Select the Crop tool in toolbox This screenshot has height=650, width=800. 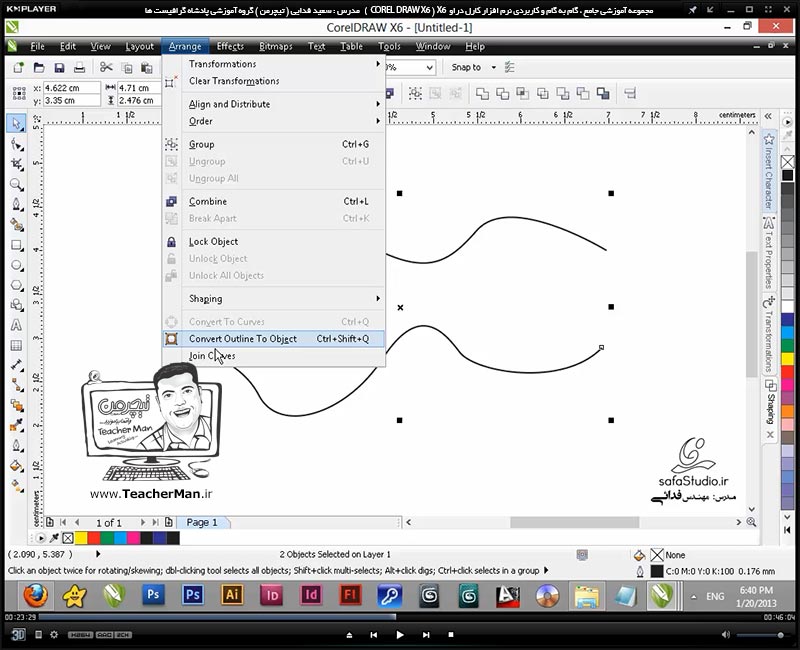pos(16,164)
